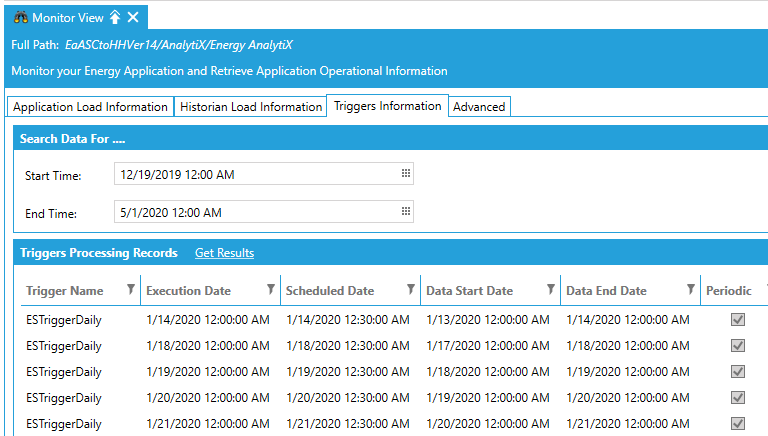Click the Scheduled Date column filter icon
Viewport: 768px width, 436px height.
coord(410,290)
